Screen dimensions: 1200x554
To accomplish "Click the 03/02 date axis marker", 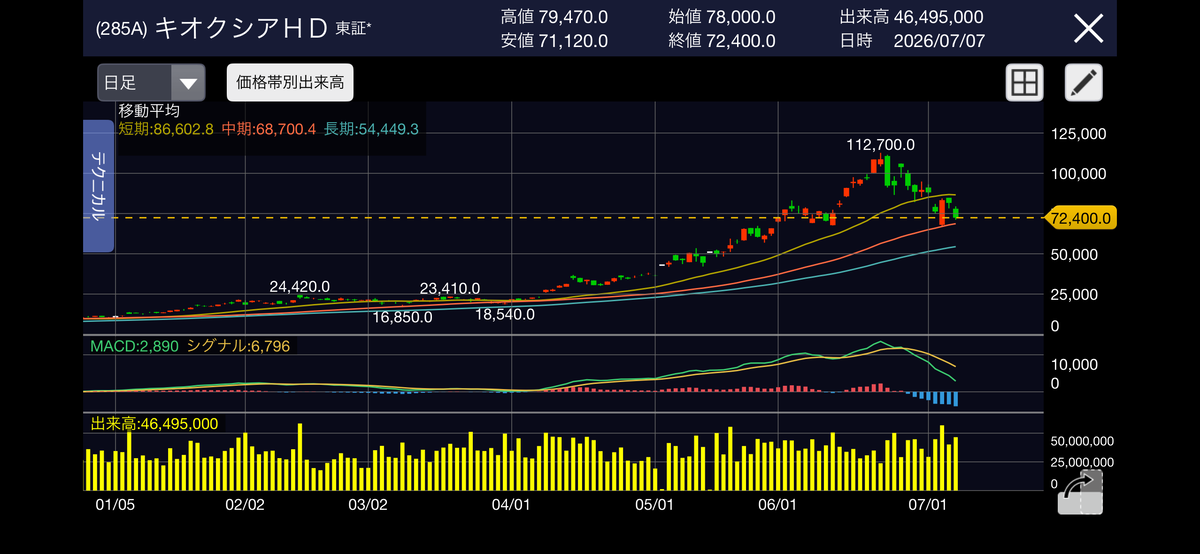I will 368,504.
